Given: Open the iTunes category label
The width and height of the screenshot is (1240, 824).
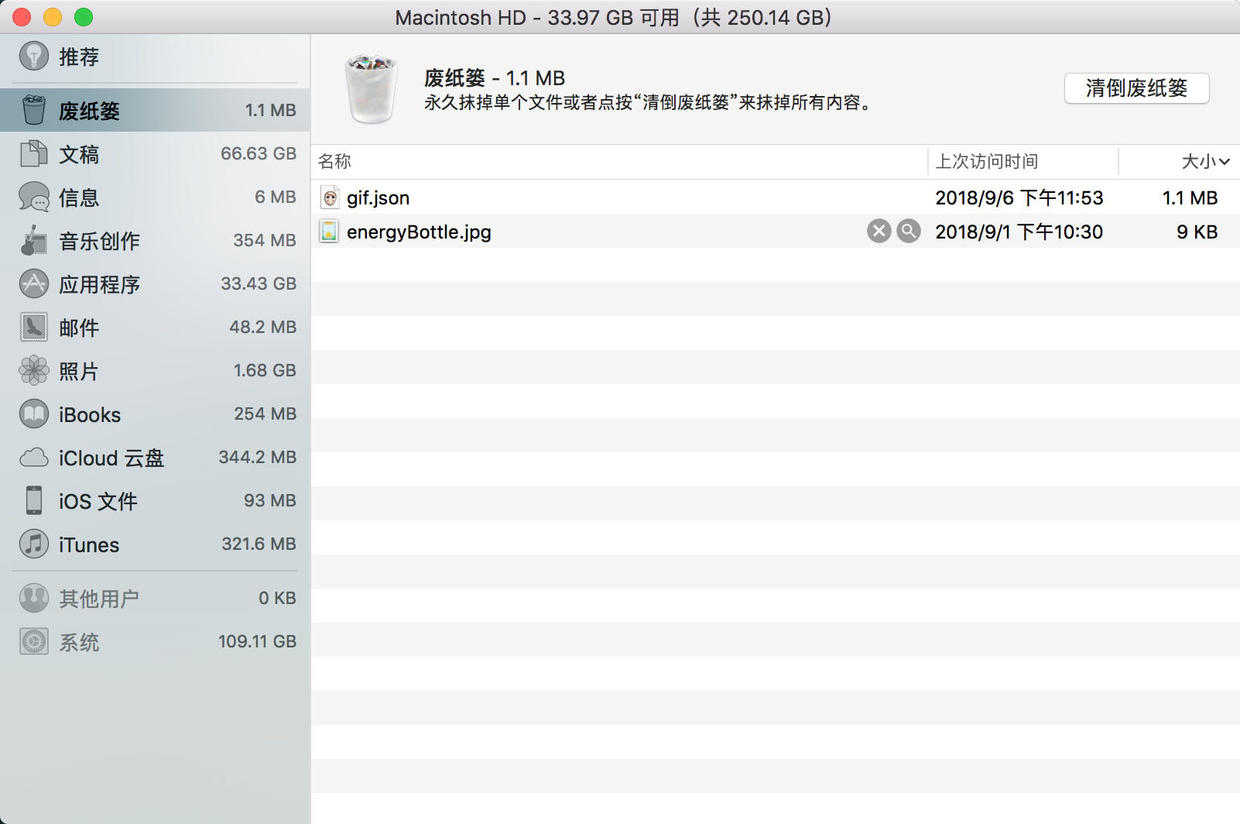Looking at the screenshot, I should [89, 545].
